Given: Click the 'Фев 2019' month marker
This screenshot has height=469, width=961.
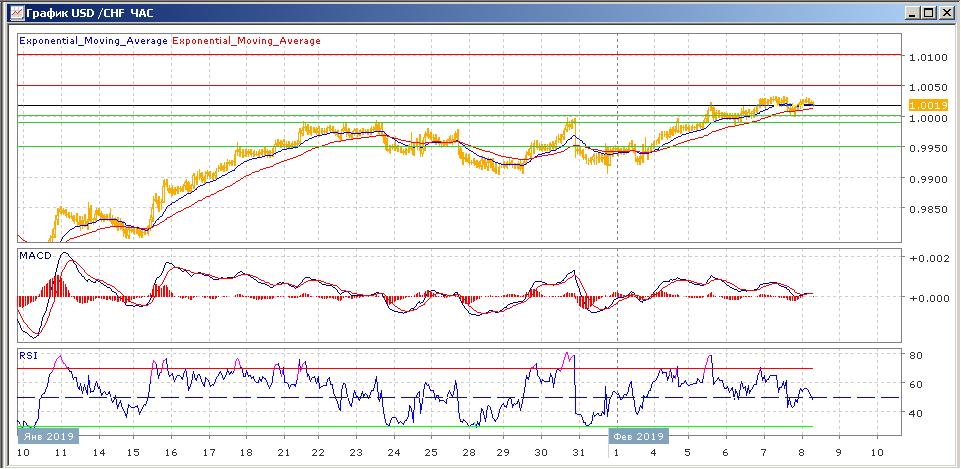Looking at the screenshot, I should pyautogui.click(x=639, y=437).
